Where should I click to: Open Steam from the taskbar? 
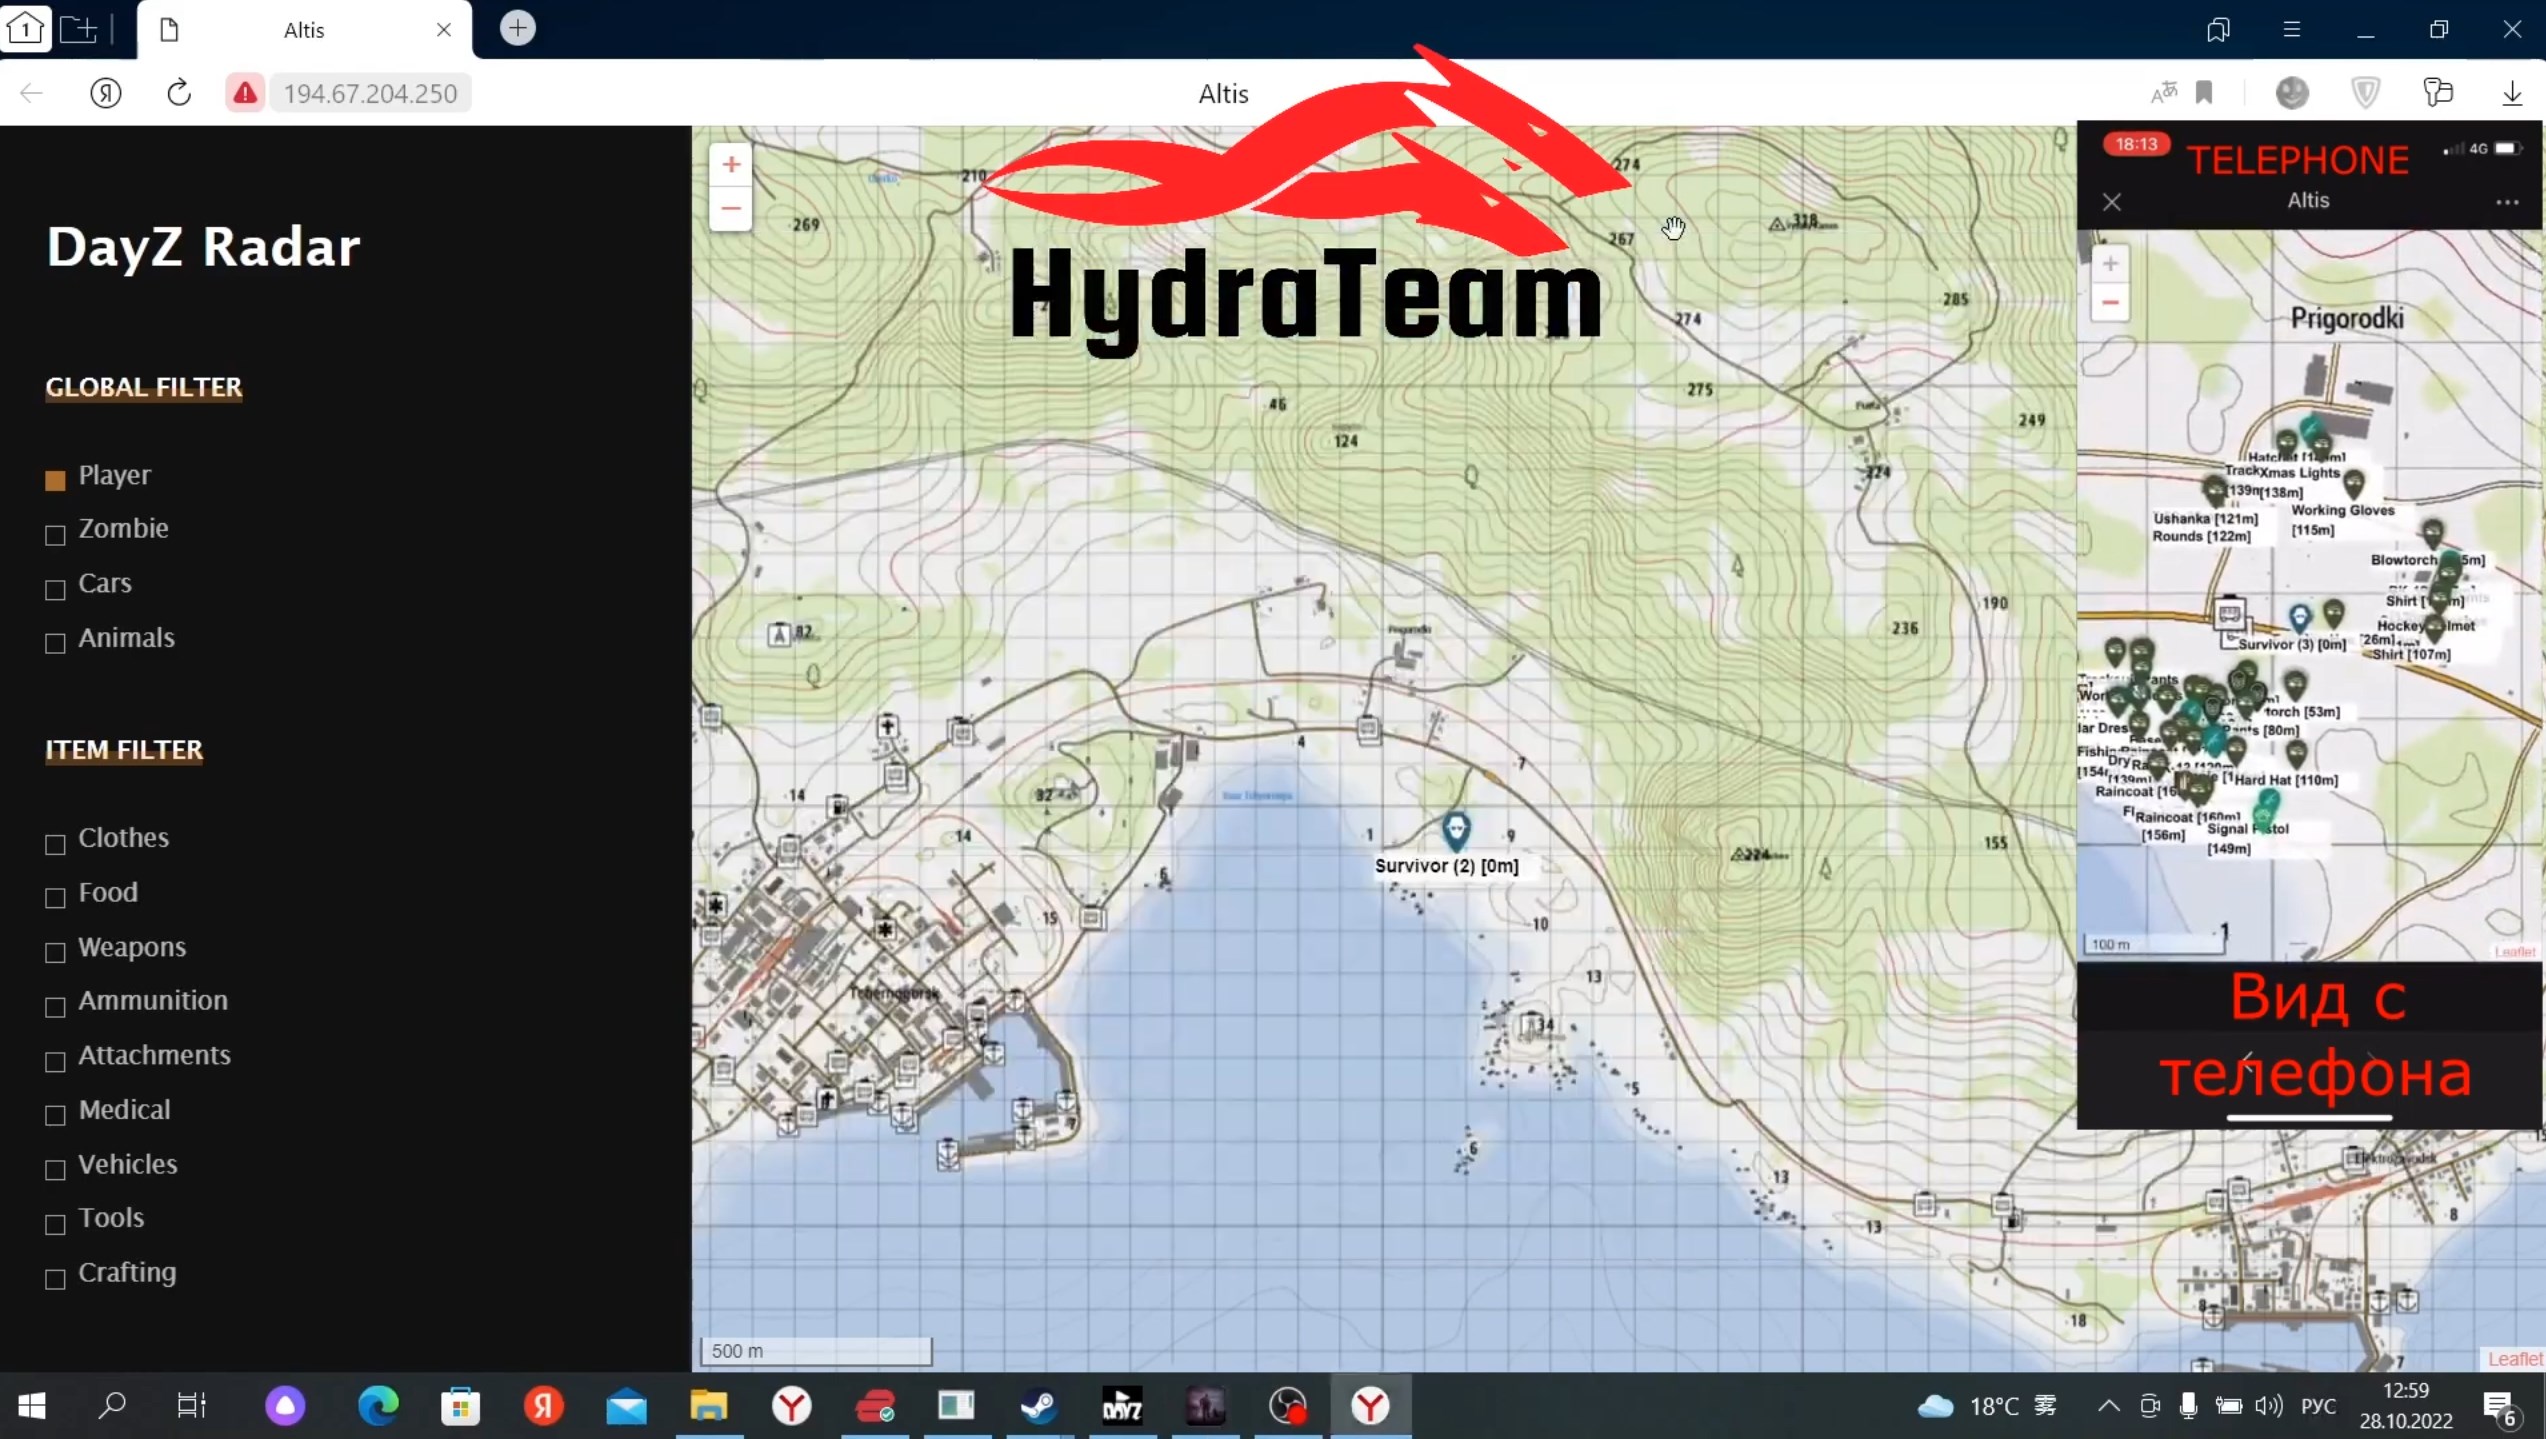point(1039,1406)
